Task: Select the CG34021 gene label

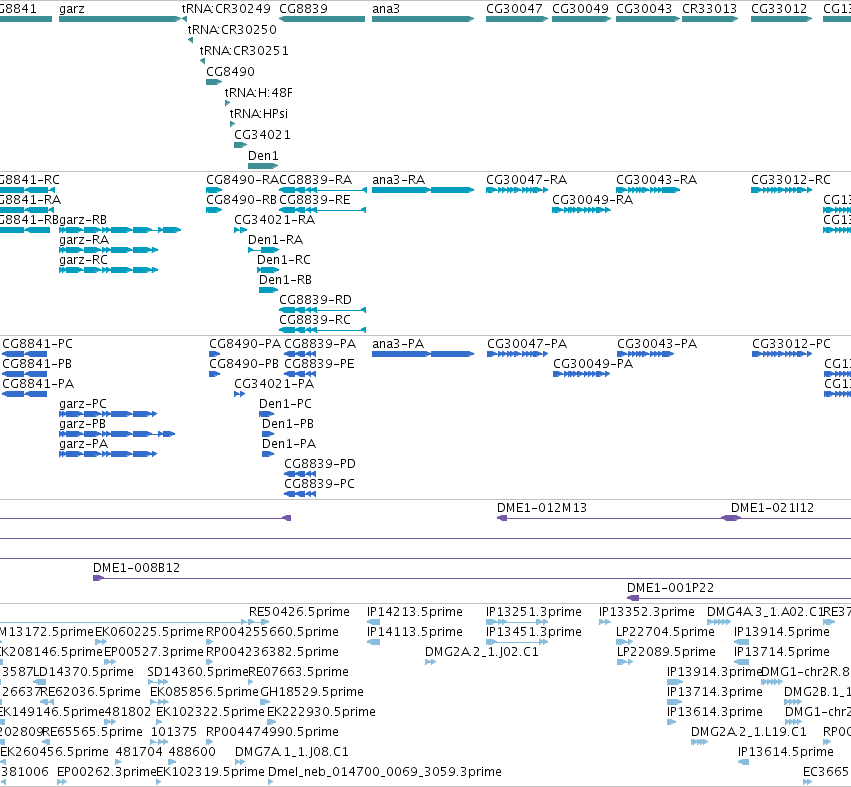Action: [x=262, y=135]
